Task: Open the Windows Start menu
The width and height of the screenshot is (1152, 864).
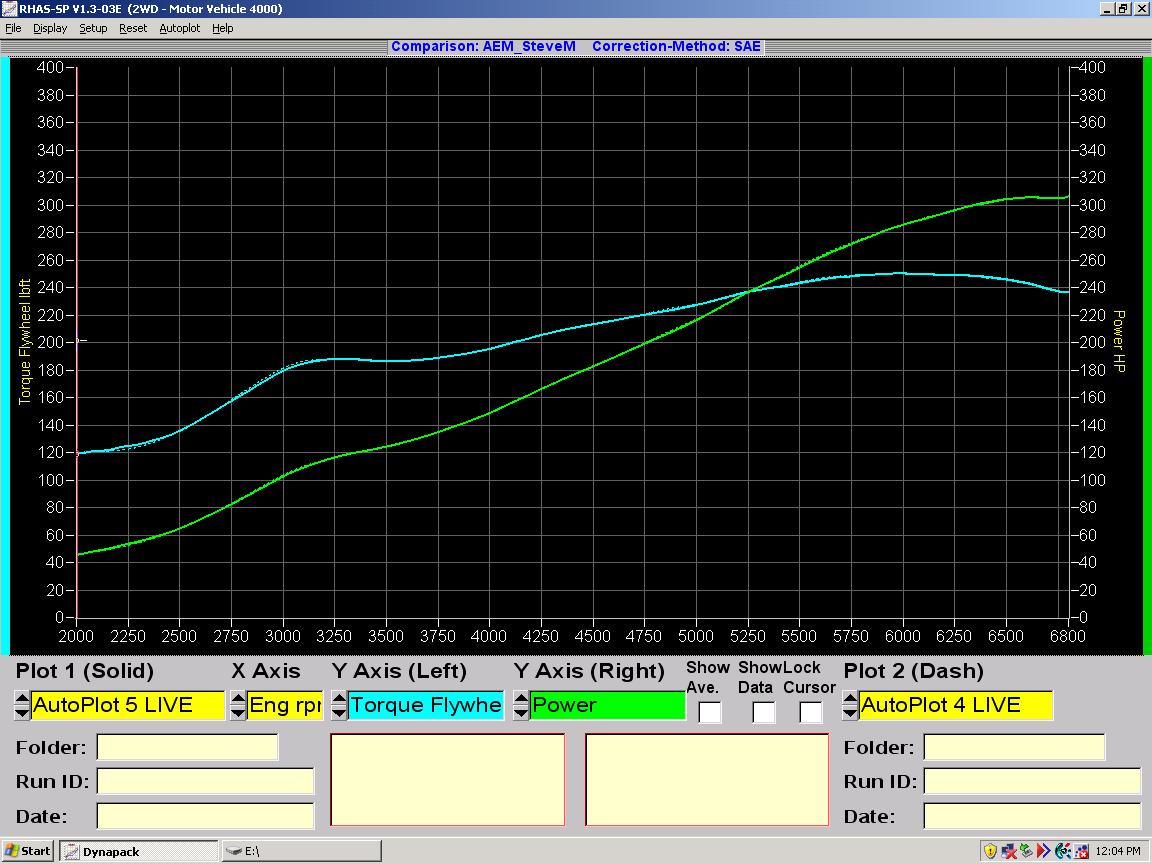Action: point(27,851)
